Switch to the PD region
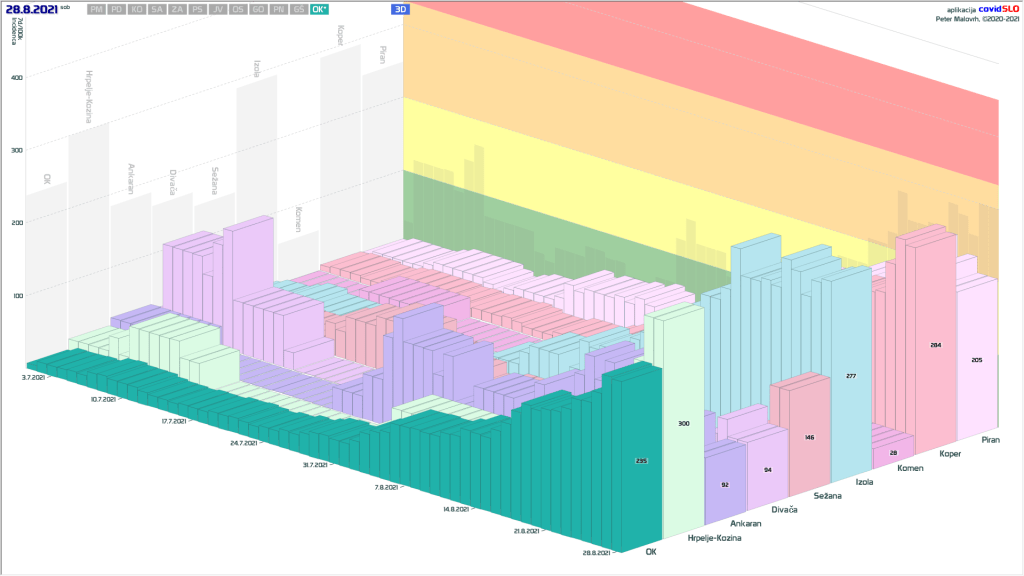This screenshot has height=576, width=1024. click(117, 9)
